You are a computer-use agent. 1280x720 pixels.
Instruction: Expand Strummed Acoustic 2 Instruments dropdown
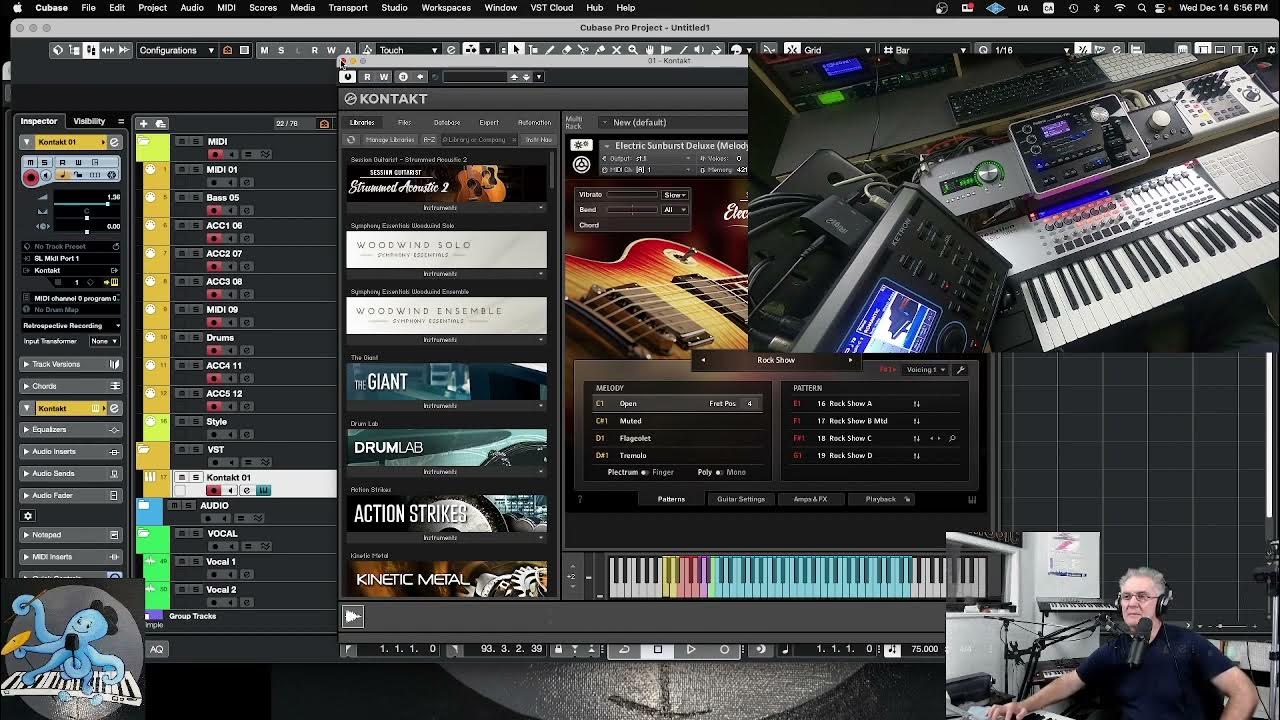coord(447,208)
